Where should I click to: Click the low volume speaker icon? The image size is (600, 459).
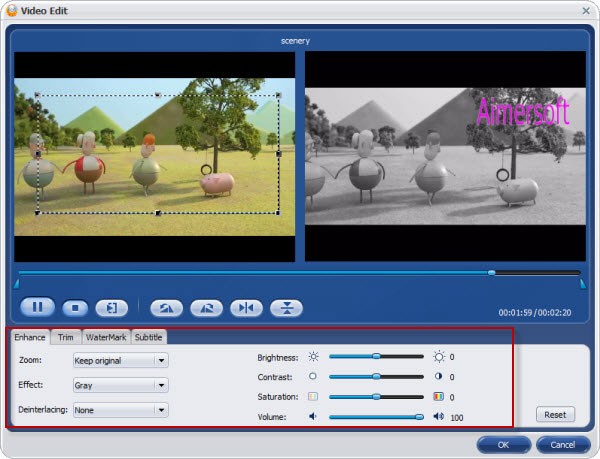(x=313, y=416)
